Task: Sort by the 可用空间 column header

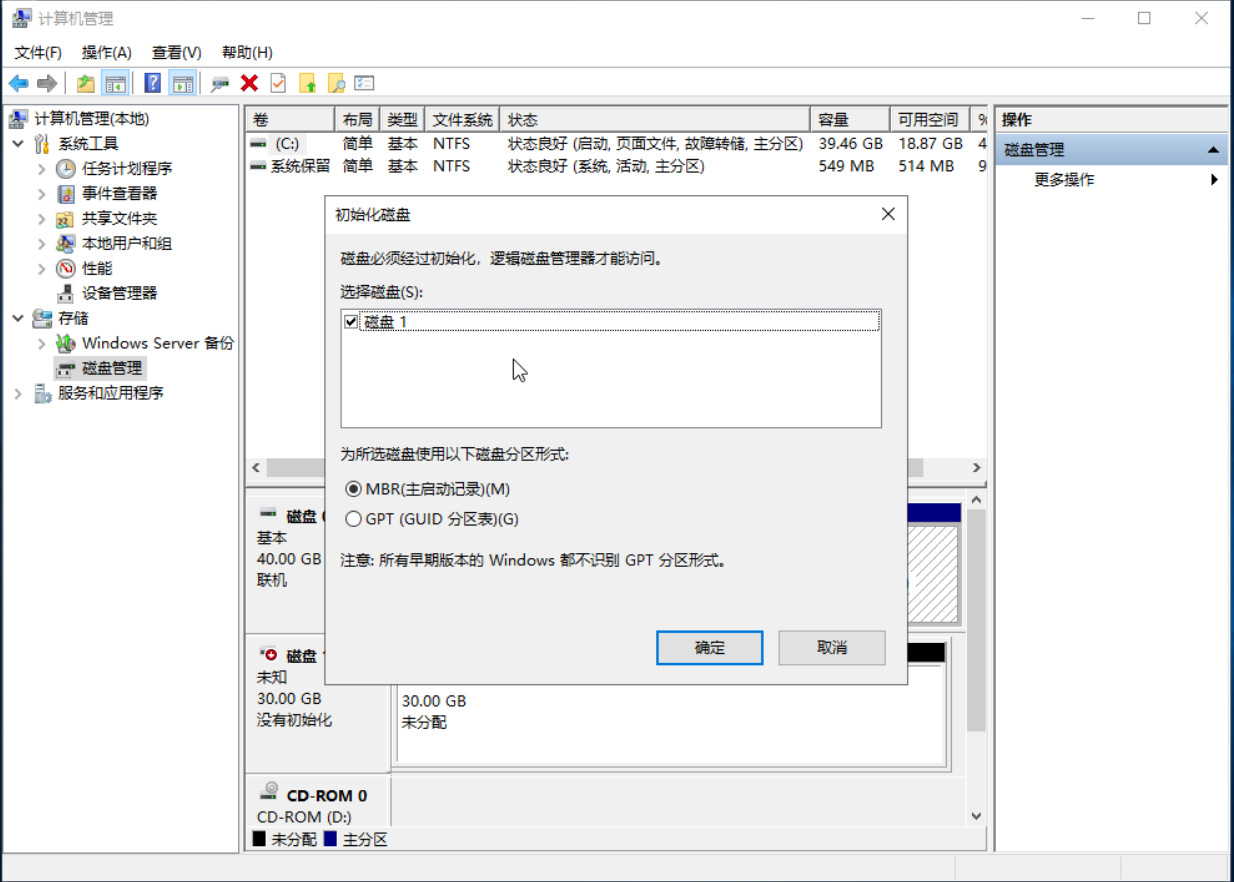Action: (x=927, y=120)
